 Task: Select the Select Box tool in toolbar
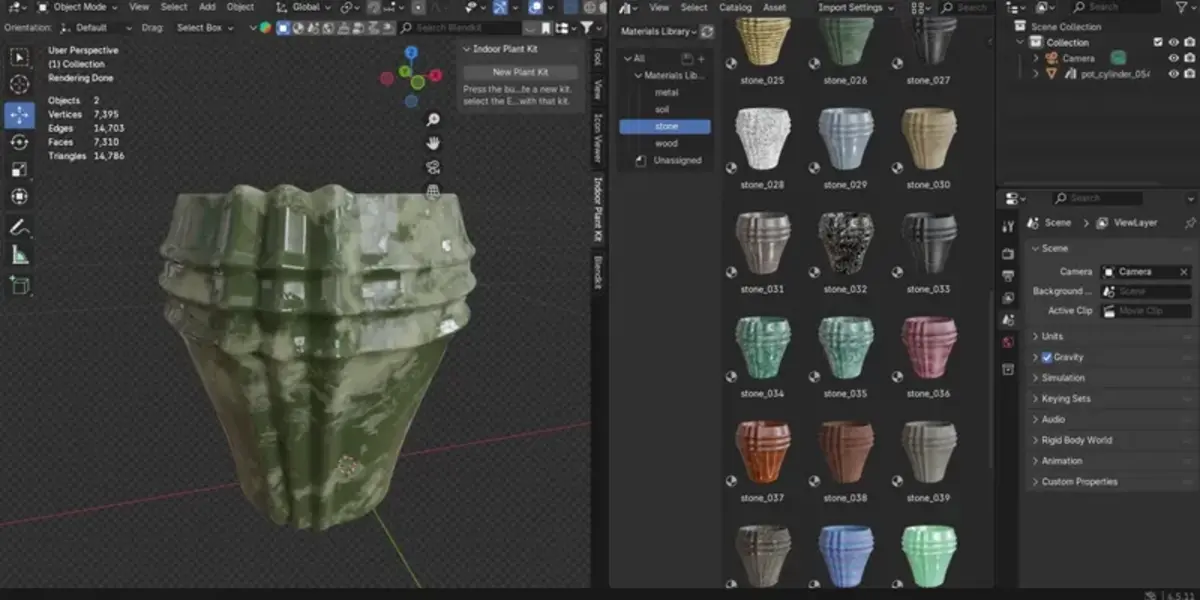click(x=19, y=57)
